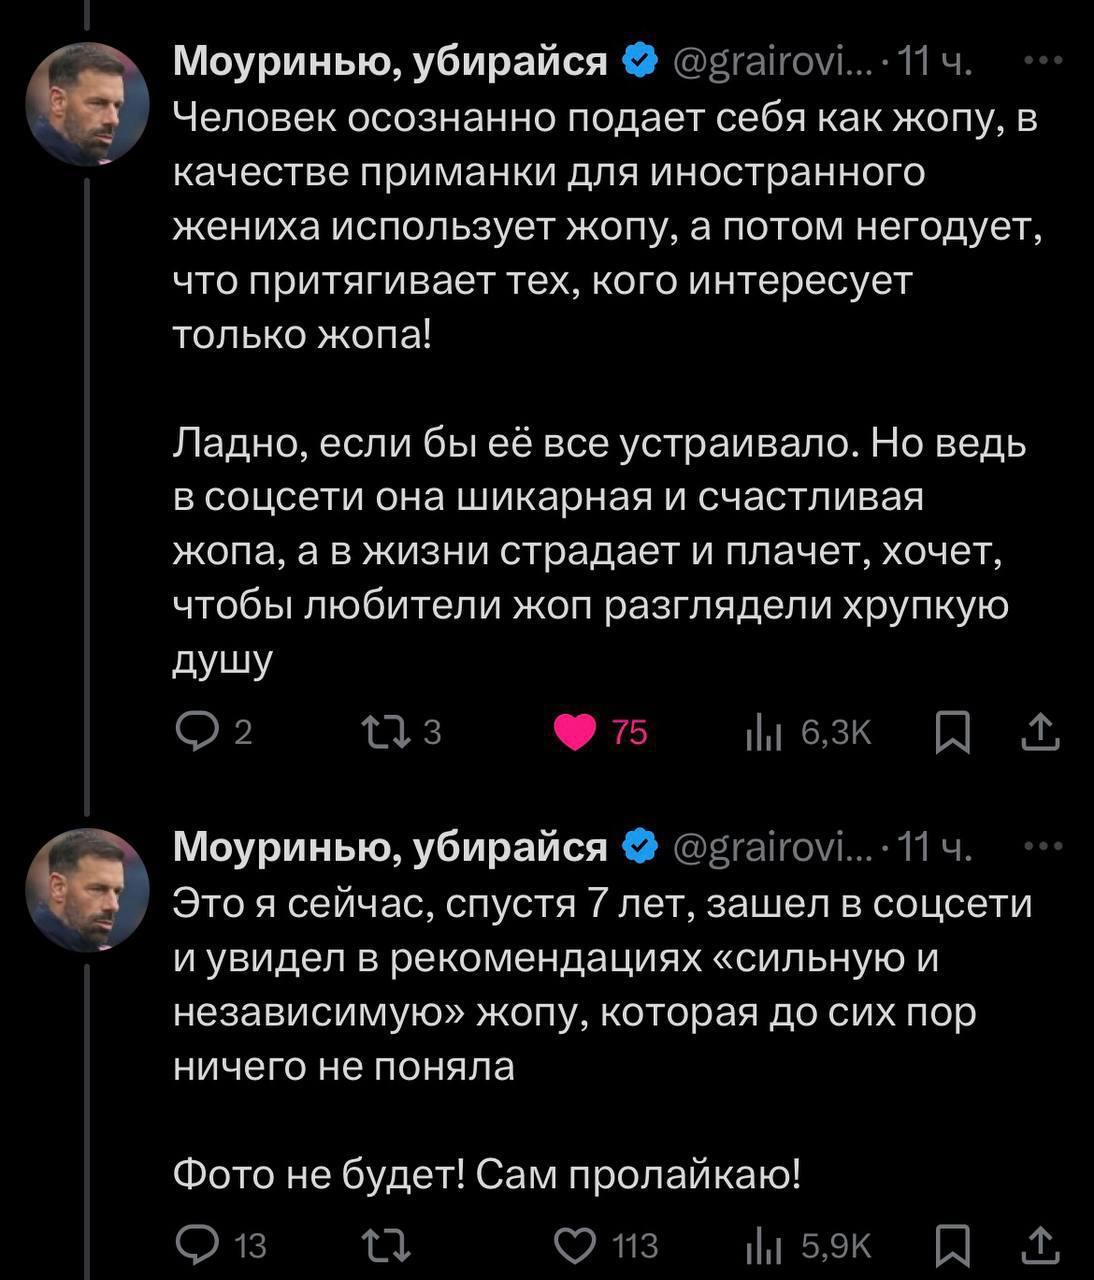Open more options for the first tweet
Viewport: 1094px width, 1280px height.
pos(1044,61)
